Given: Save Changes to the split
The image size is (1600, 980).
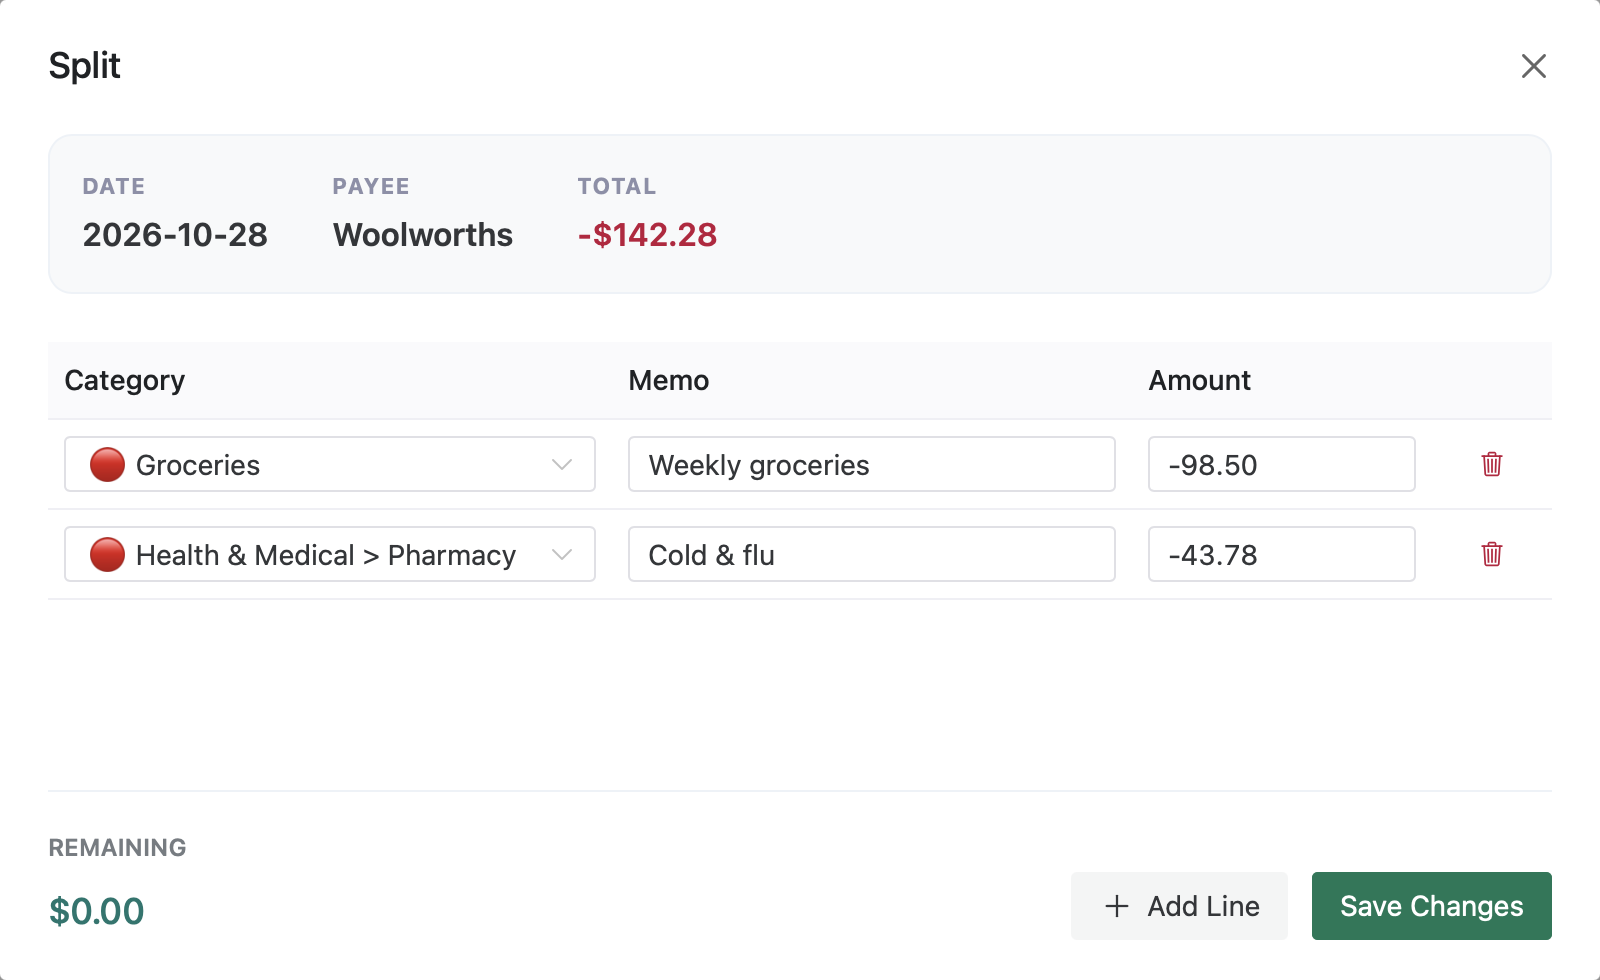Looking at the screenshot, I should 1431,906.
